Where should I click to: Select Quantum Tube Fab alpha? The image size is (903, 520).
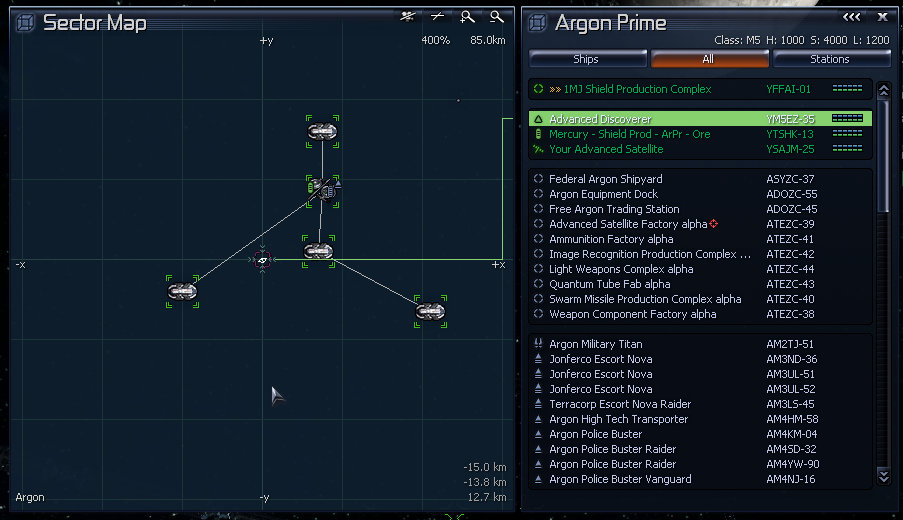pyautogui.click(x=700, y=284)
